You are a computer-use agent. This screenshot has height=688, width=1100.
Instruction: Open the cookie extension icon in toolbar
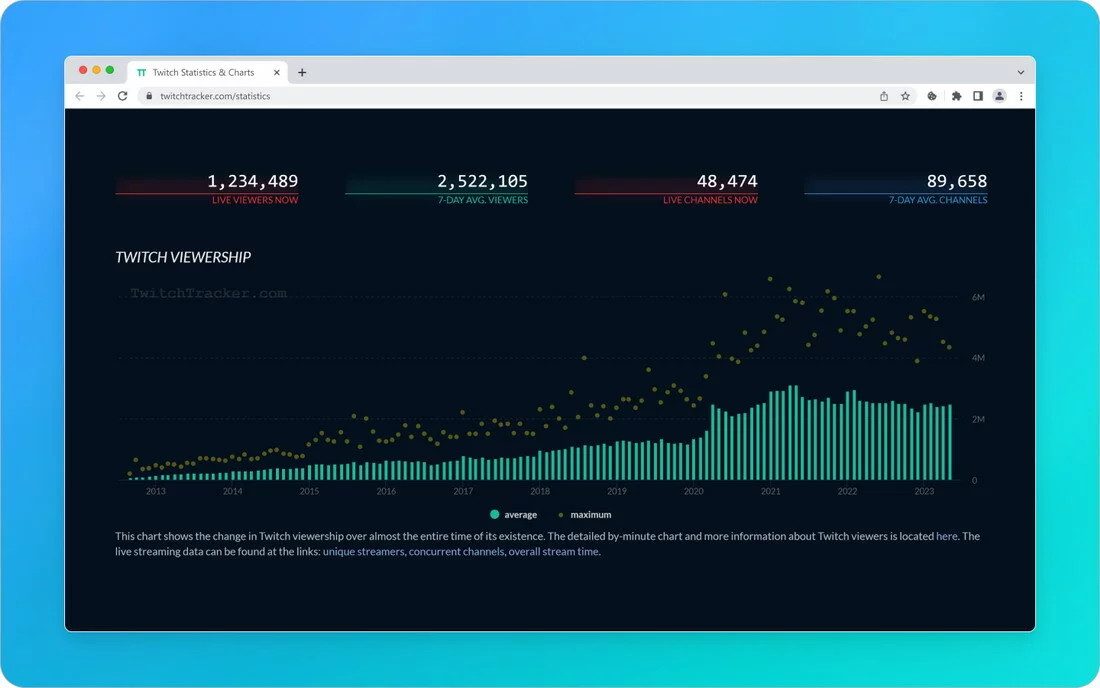[932, 96]
